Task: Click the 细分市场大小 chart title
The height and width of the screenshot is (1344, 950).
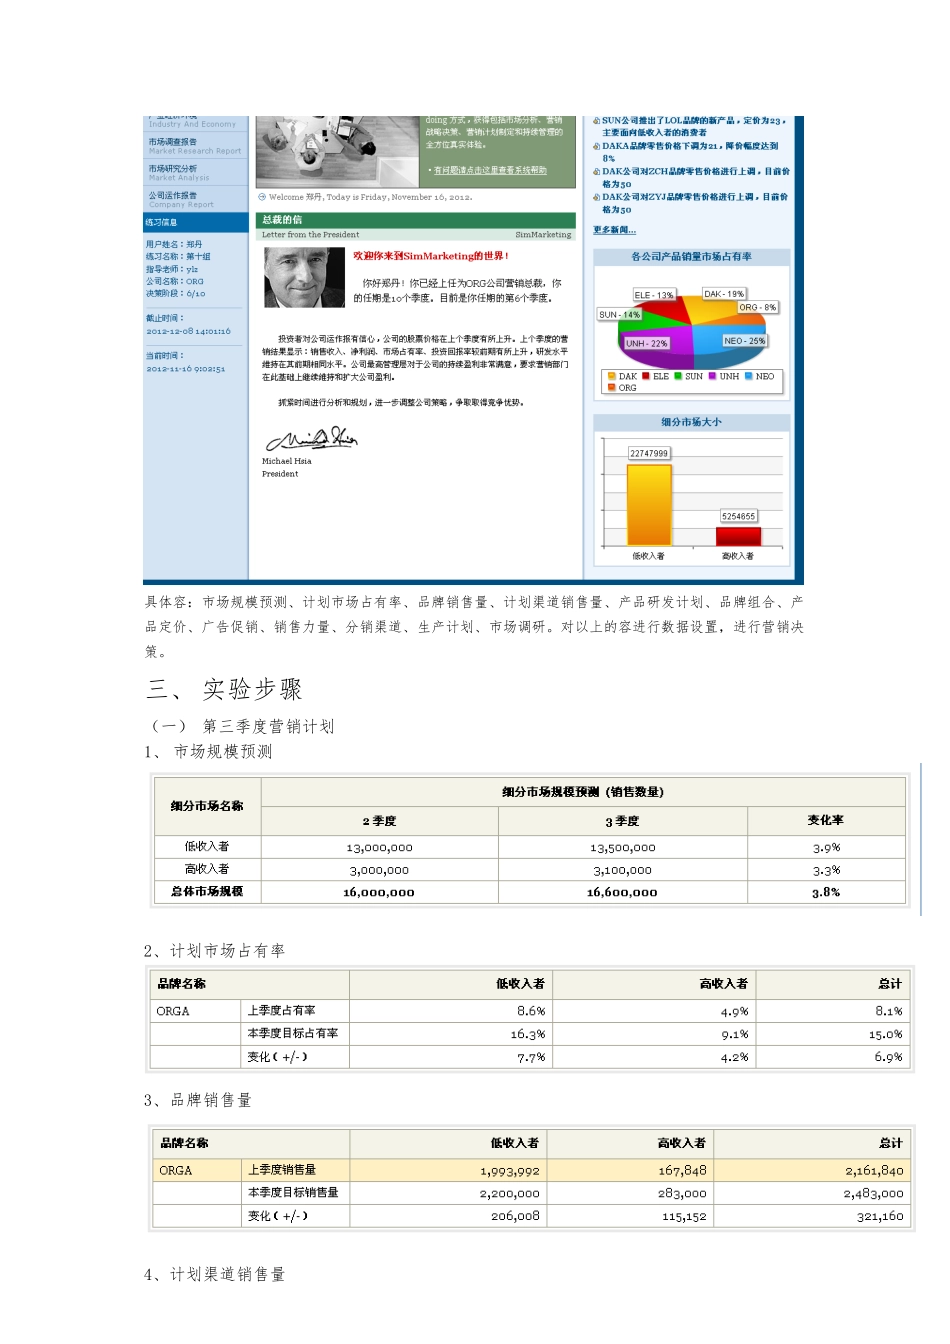Action: (x=691, y=422)
